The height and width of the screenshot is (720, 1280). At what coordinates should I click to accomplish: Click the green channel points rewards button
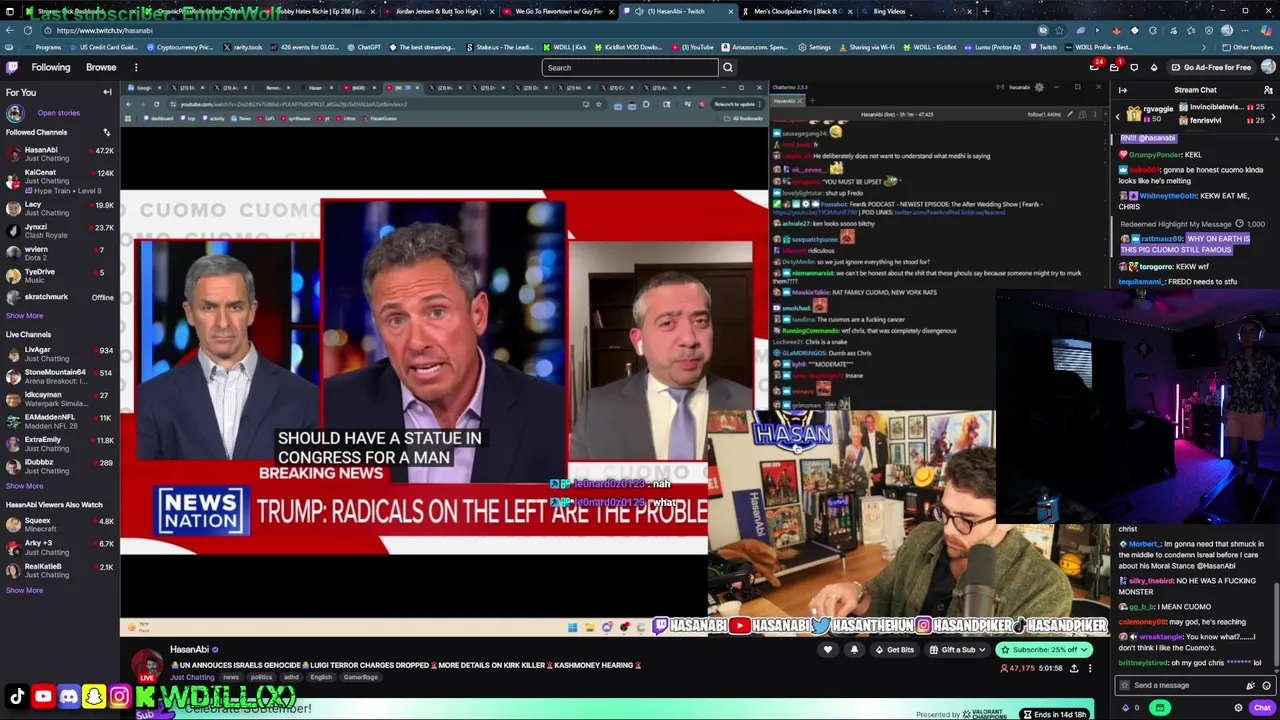tap(1160, 708)
